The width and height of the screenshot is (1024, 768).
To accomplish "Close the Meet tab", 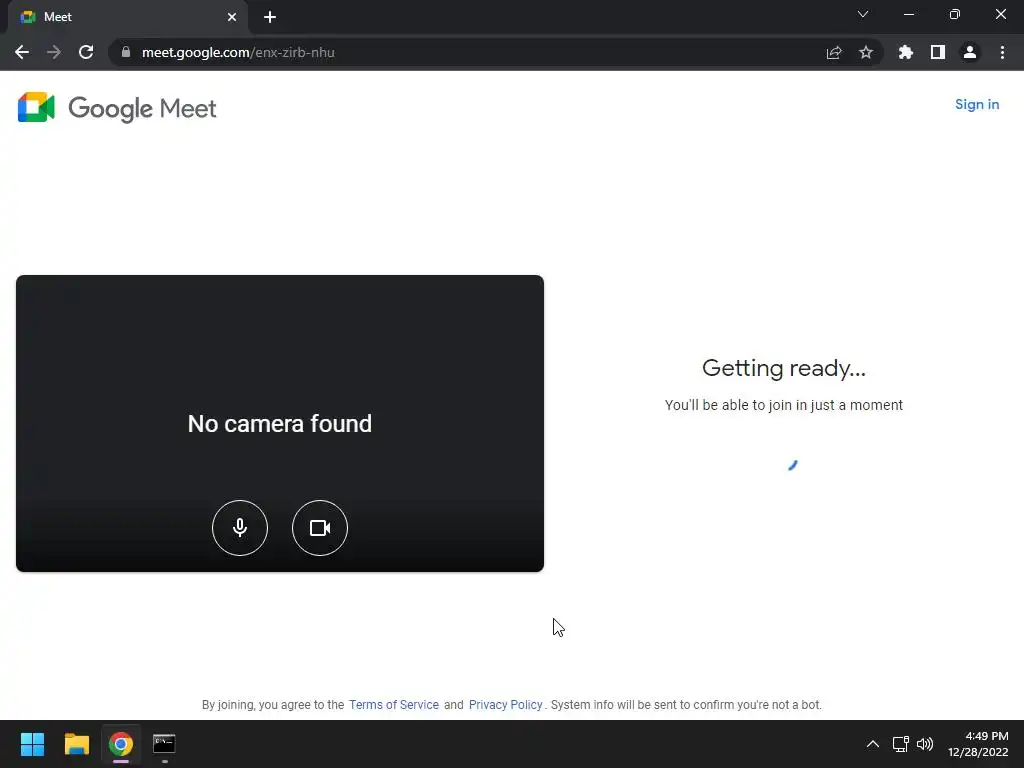I will 232,17.
